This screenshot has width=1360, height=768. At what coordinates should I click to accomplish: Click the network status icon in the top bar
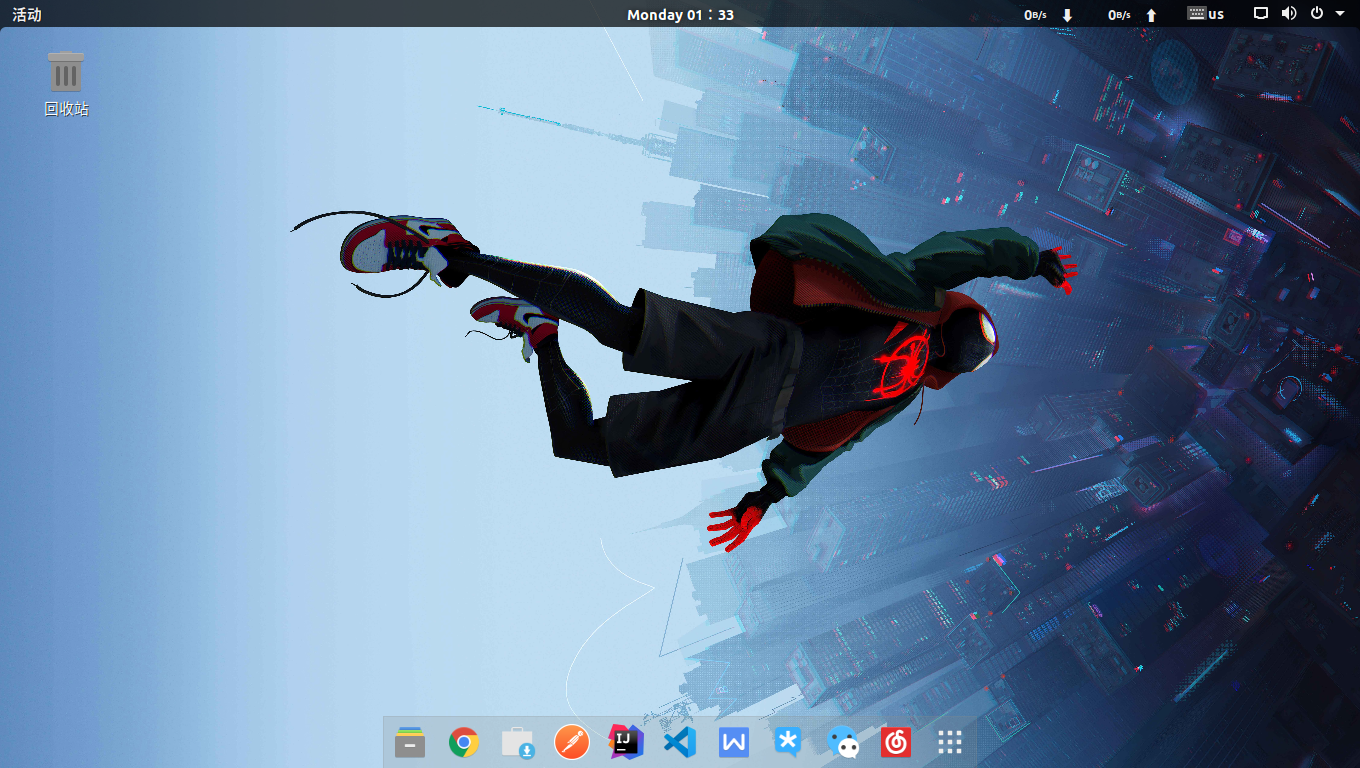(1261, 14)
